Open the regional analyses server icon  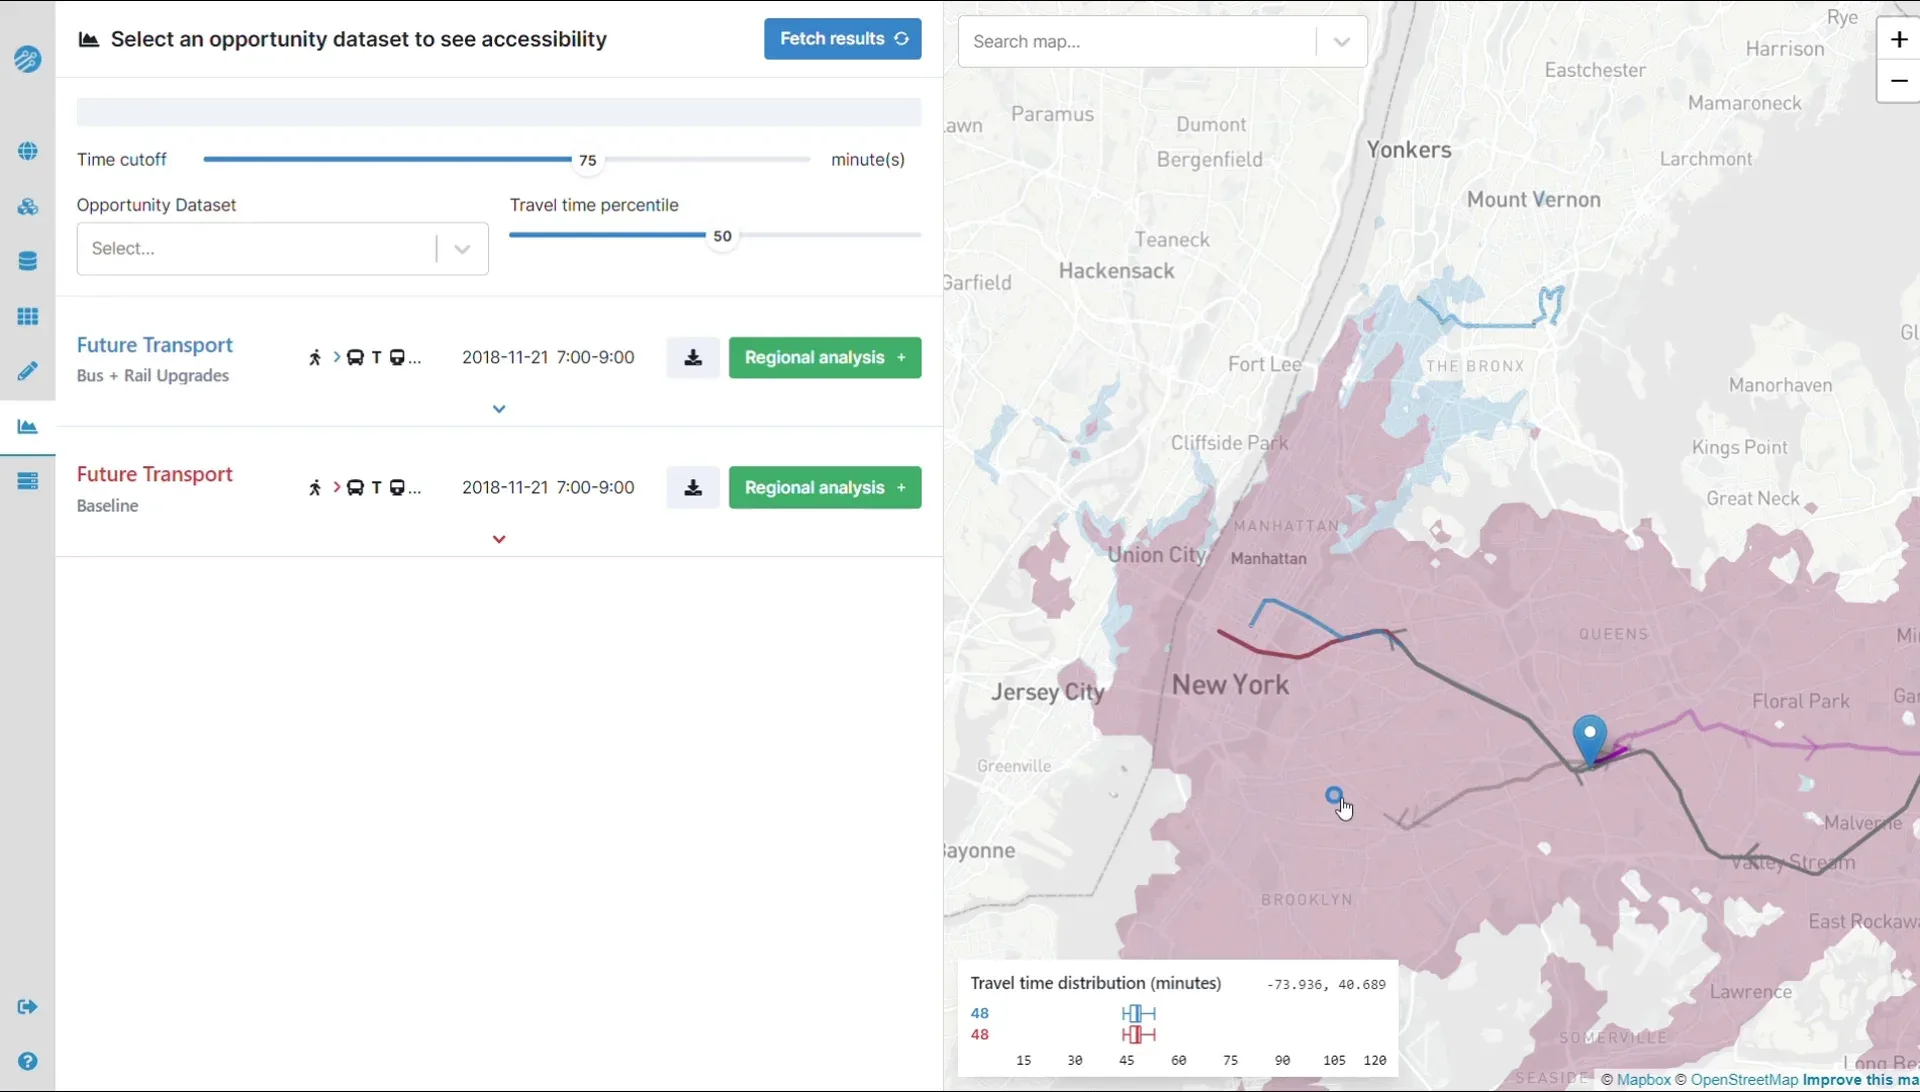coord(27,481)
